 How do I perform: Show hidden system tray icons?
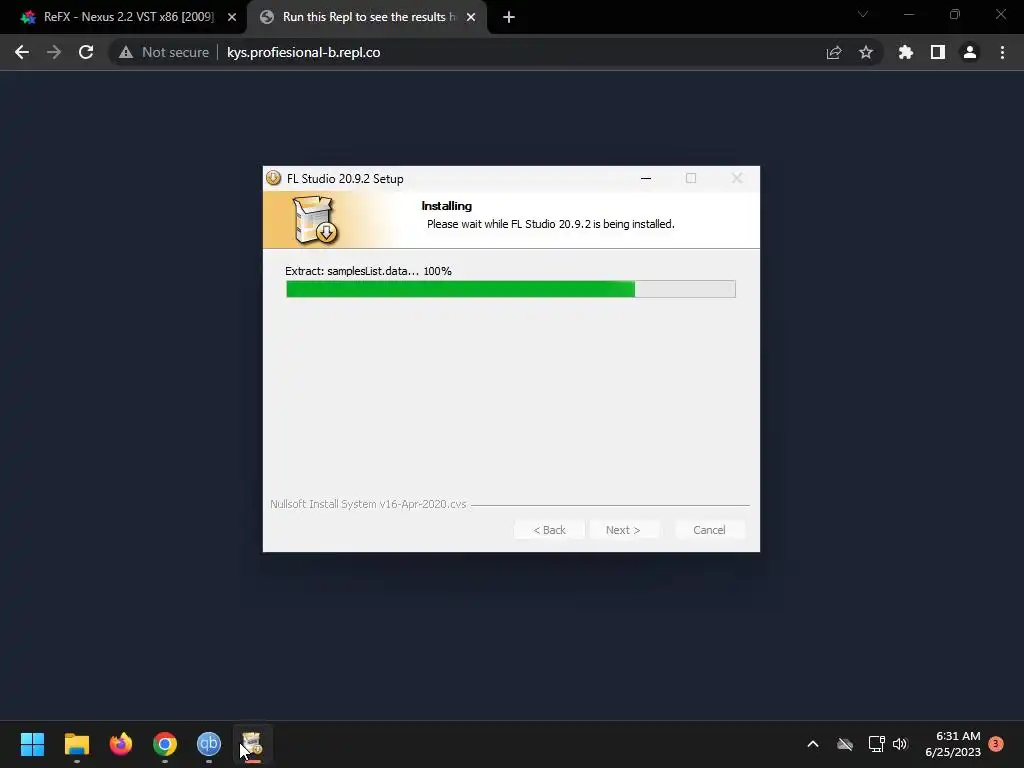click(x=813, y=744)
